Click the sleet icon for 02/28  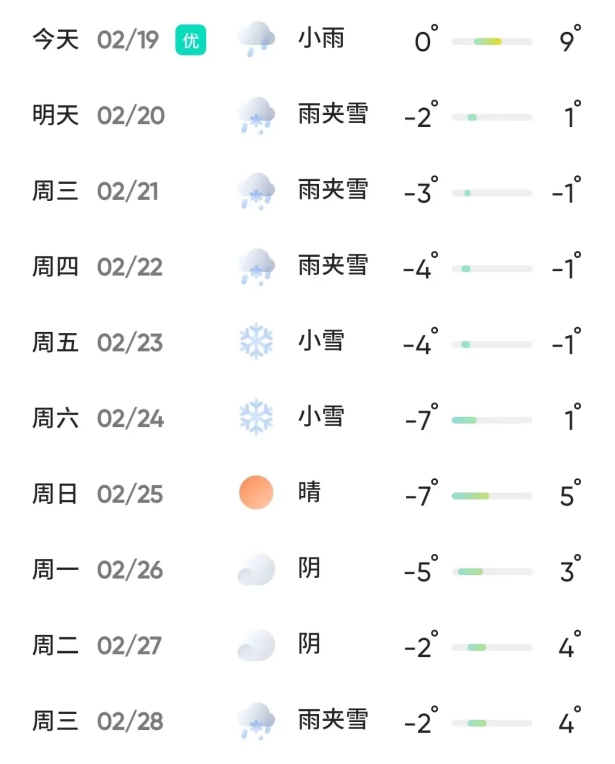point(256,720)
